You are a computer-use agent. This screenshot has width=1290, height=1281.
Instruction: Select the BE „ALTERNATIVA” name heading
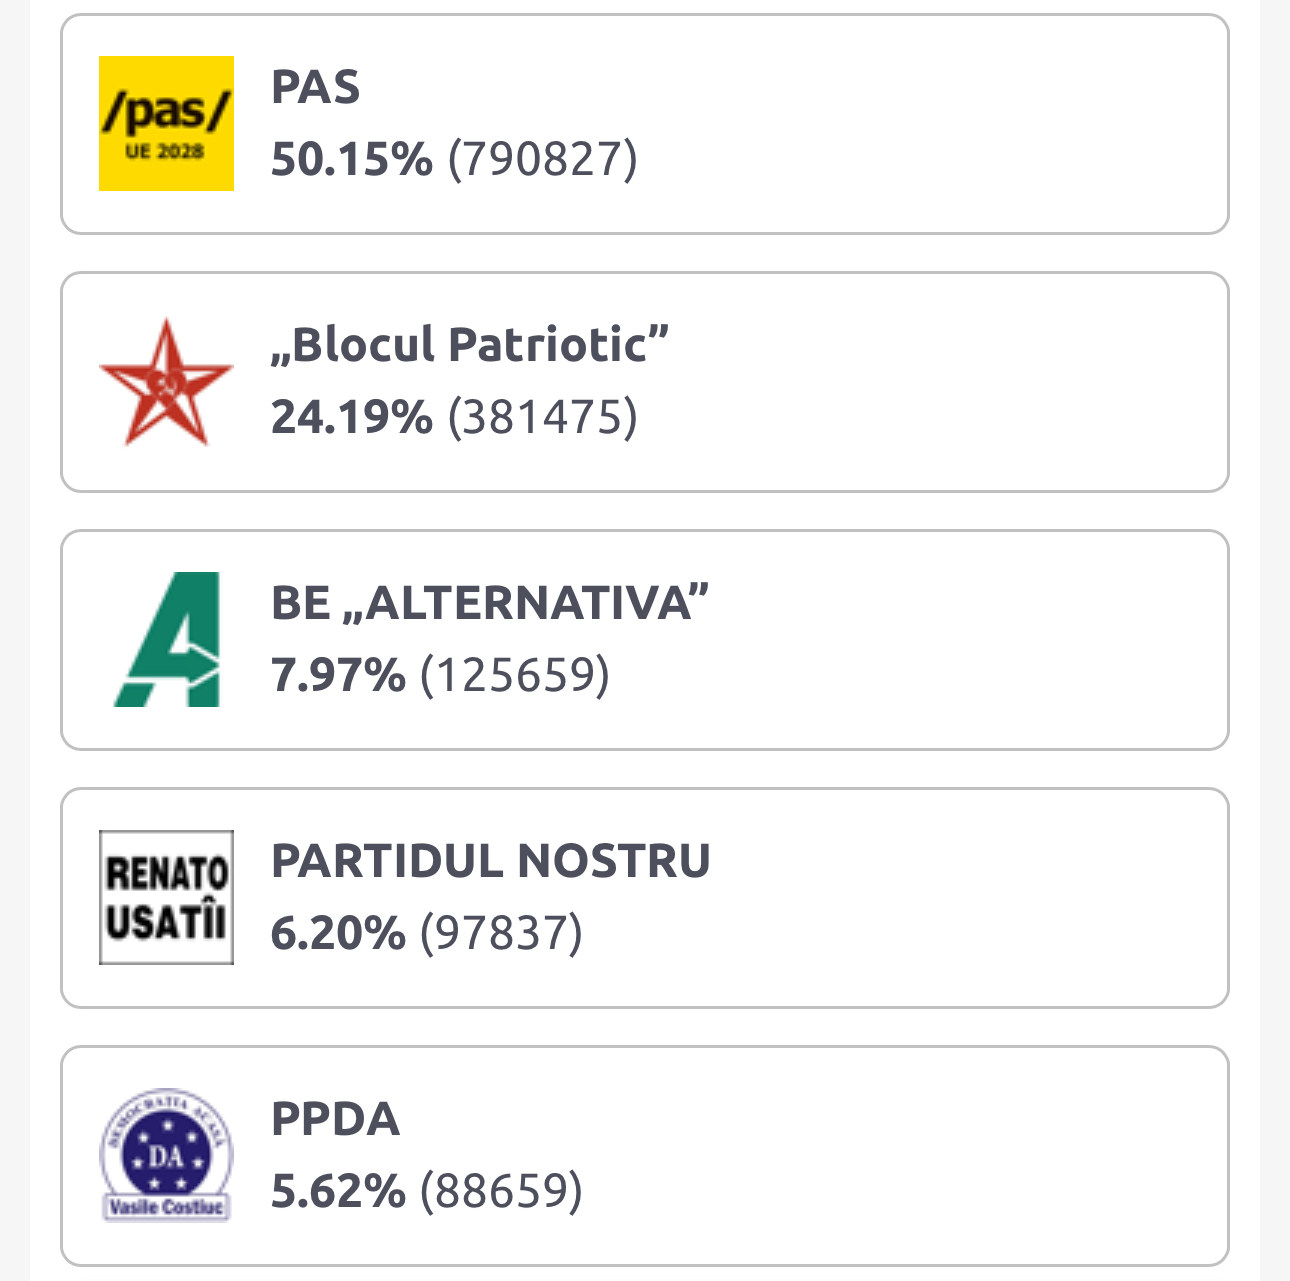tap(490, 603)
